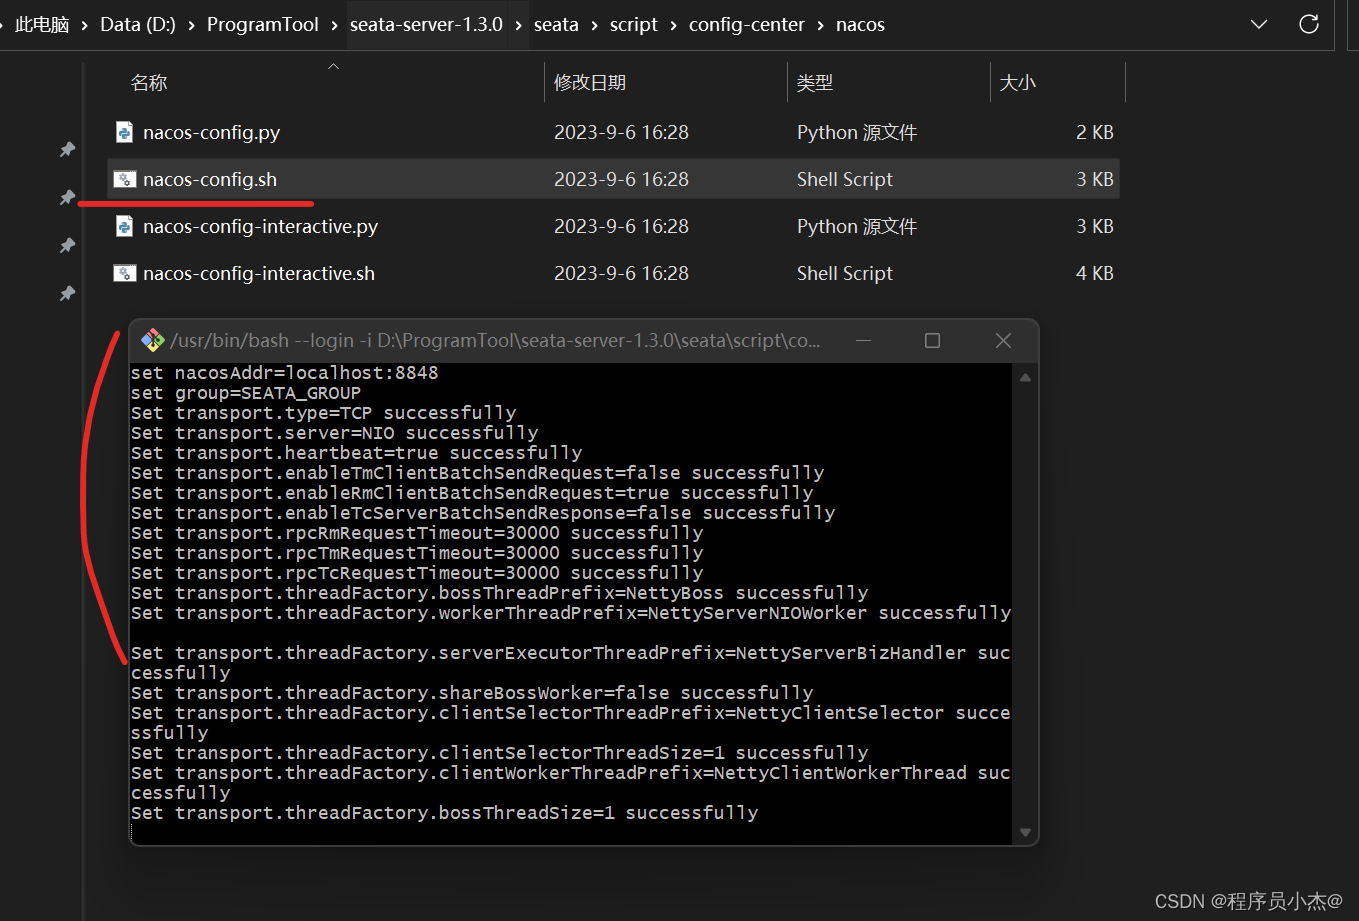Click the pin icon beside nacos-config-interactive.py row
The width and height of the screenshot is (1359, 921).
67,245
